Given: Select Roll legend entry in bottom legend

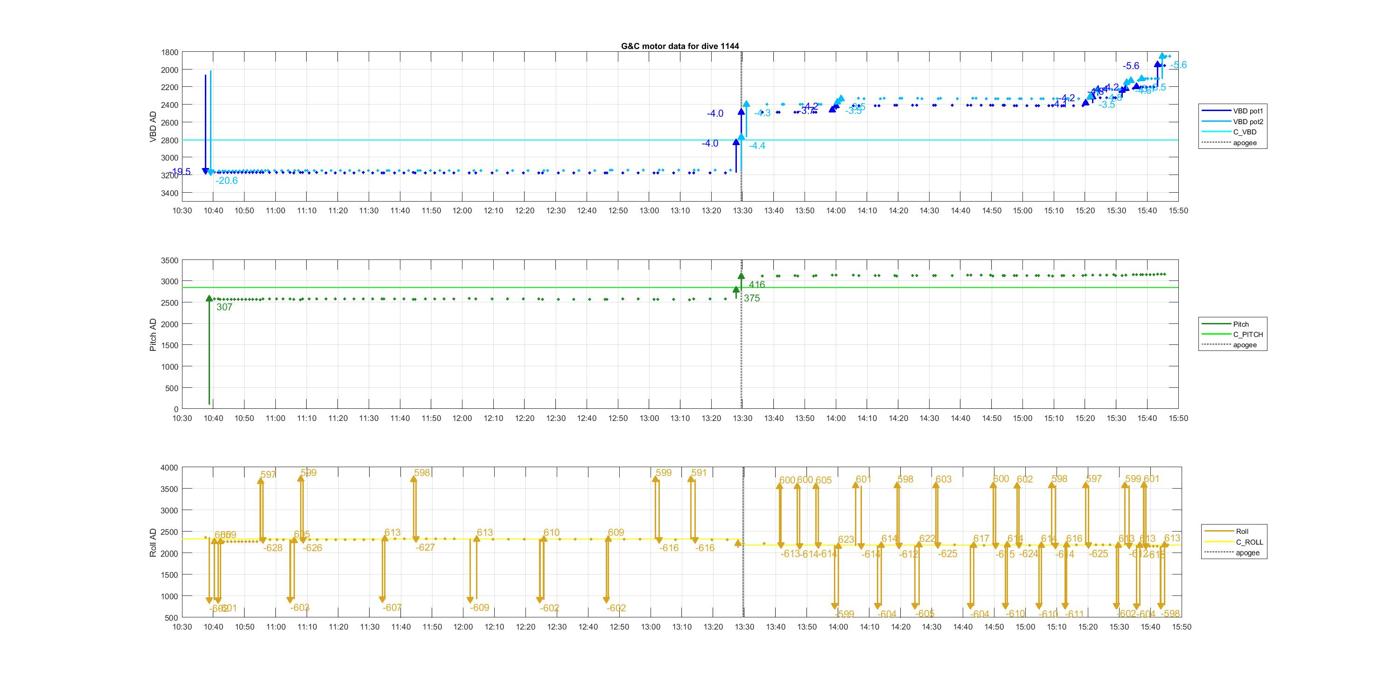Looking at the screenshot, I should tap(1234, 531).
